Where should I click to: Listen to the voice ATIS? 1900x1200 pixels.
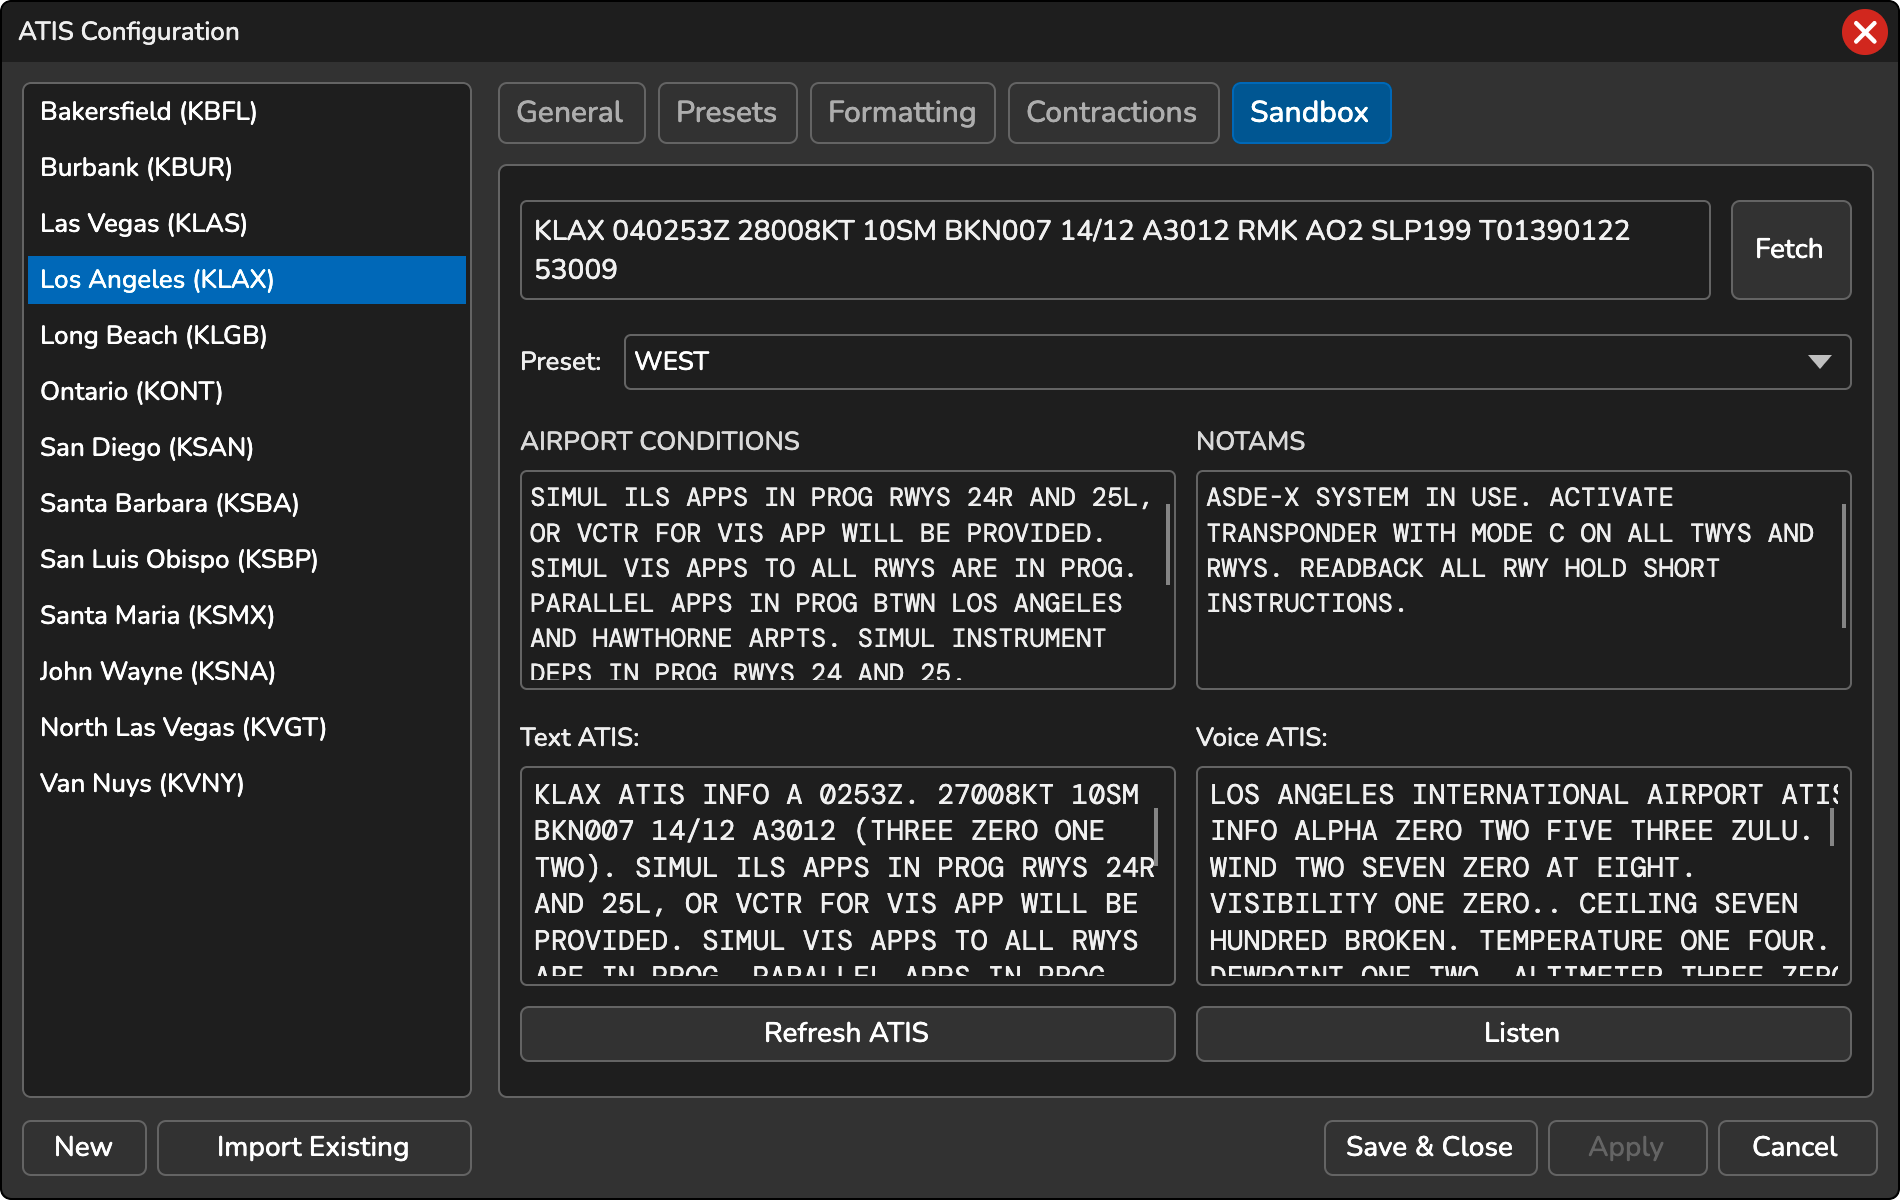click(x=1522, y=1033)
